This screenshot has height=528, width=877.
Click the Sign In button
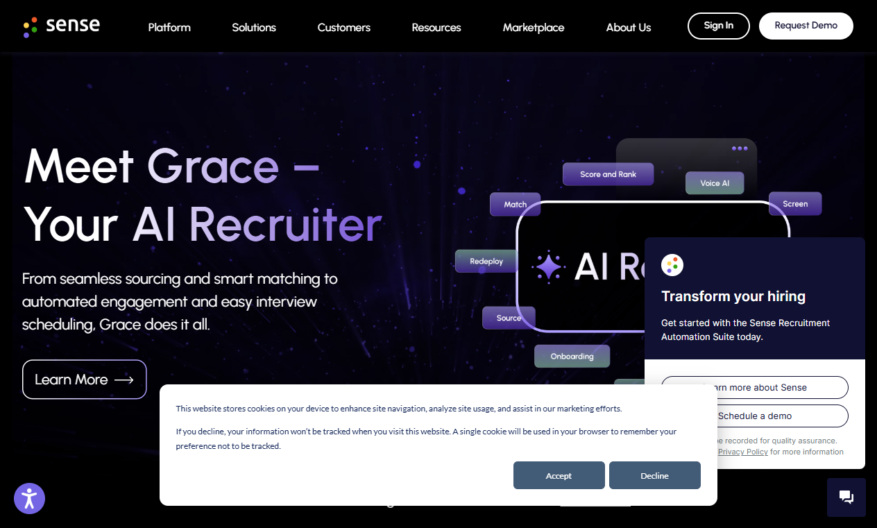click(719, 26)
